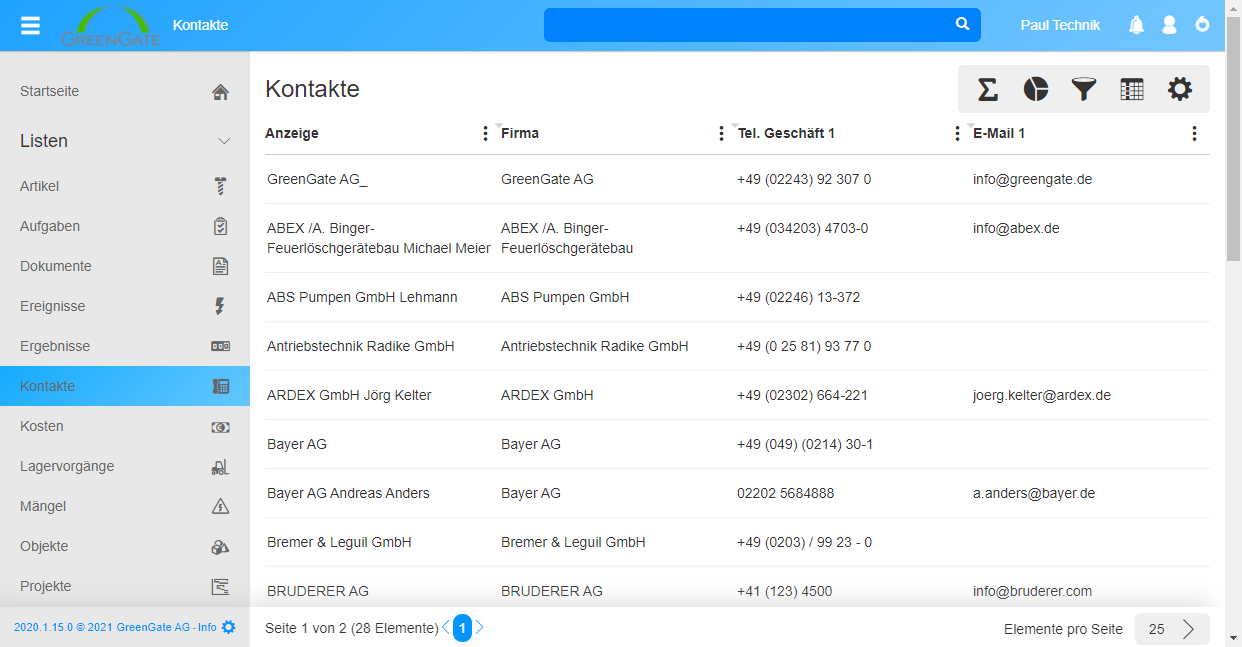The image size is (1242, 647).
Task: Open the pie chart view
Action: tap(1036, 89)
